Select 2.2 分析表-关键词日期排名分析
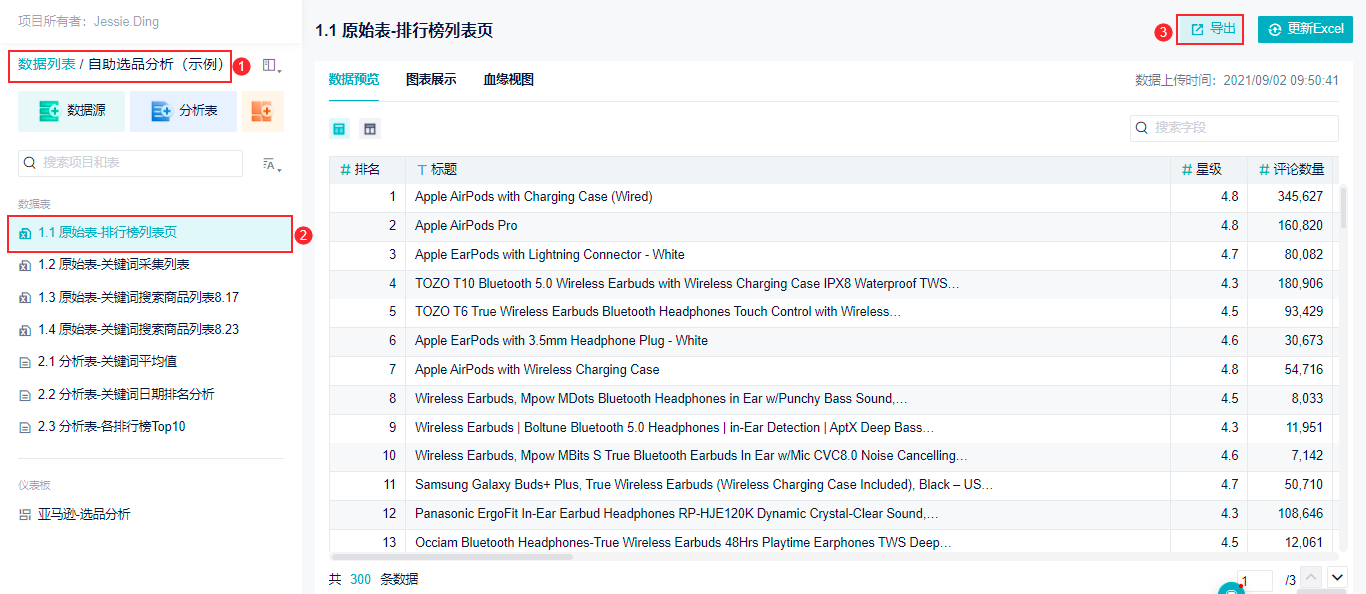This screenshot has width=1366, height=594. tap(126, 394)
